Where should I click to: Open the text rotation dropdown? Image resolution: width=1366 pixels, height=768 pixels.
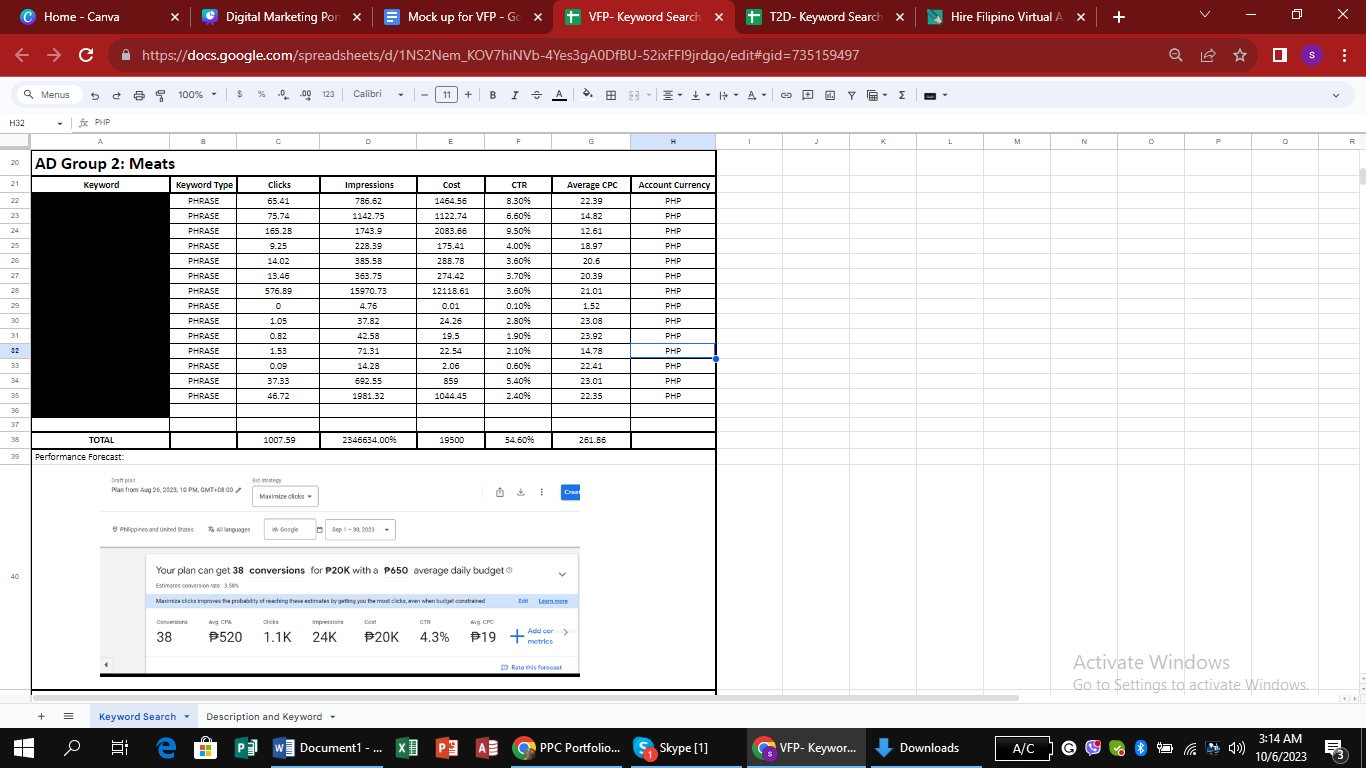pos(756,95)
